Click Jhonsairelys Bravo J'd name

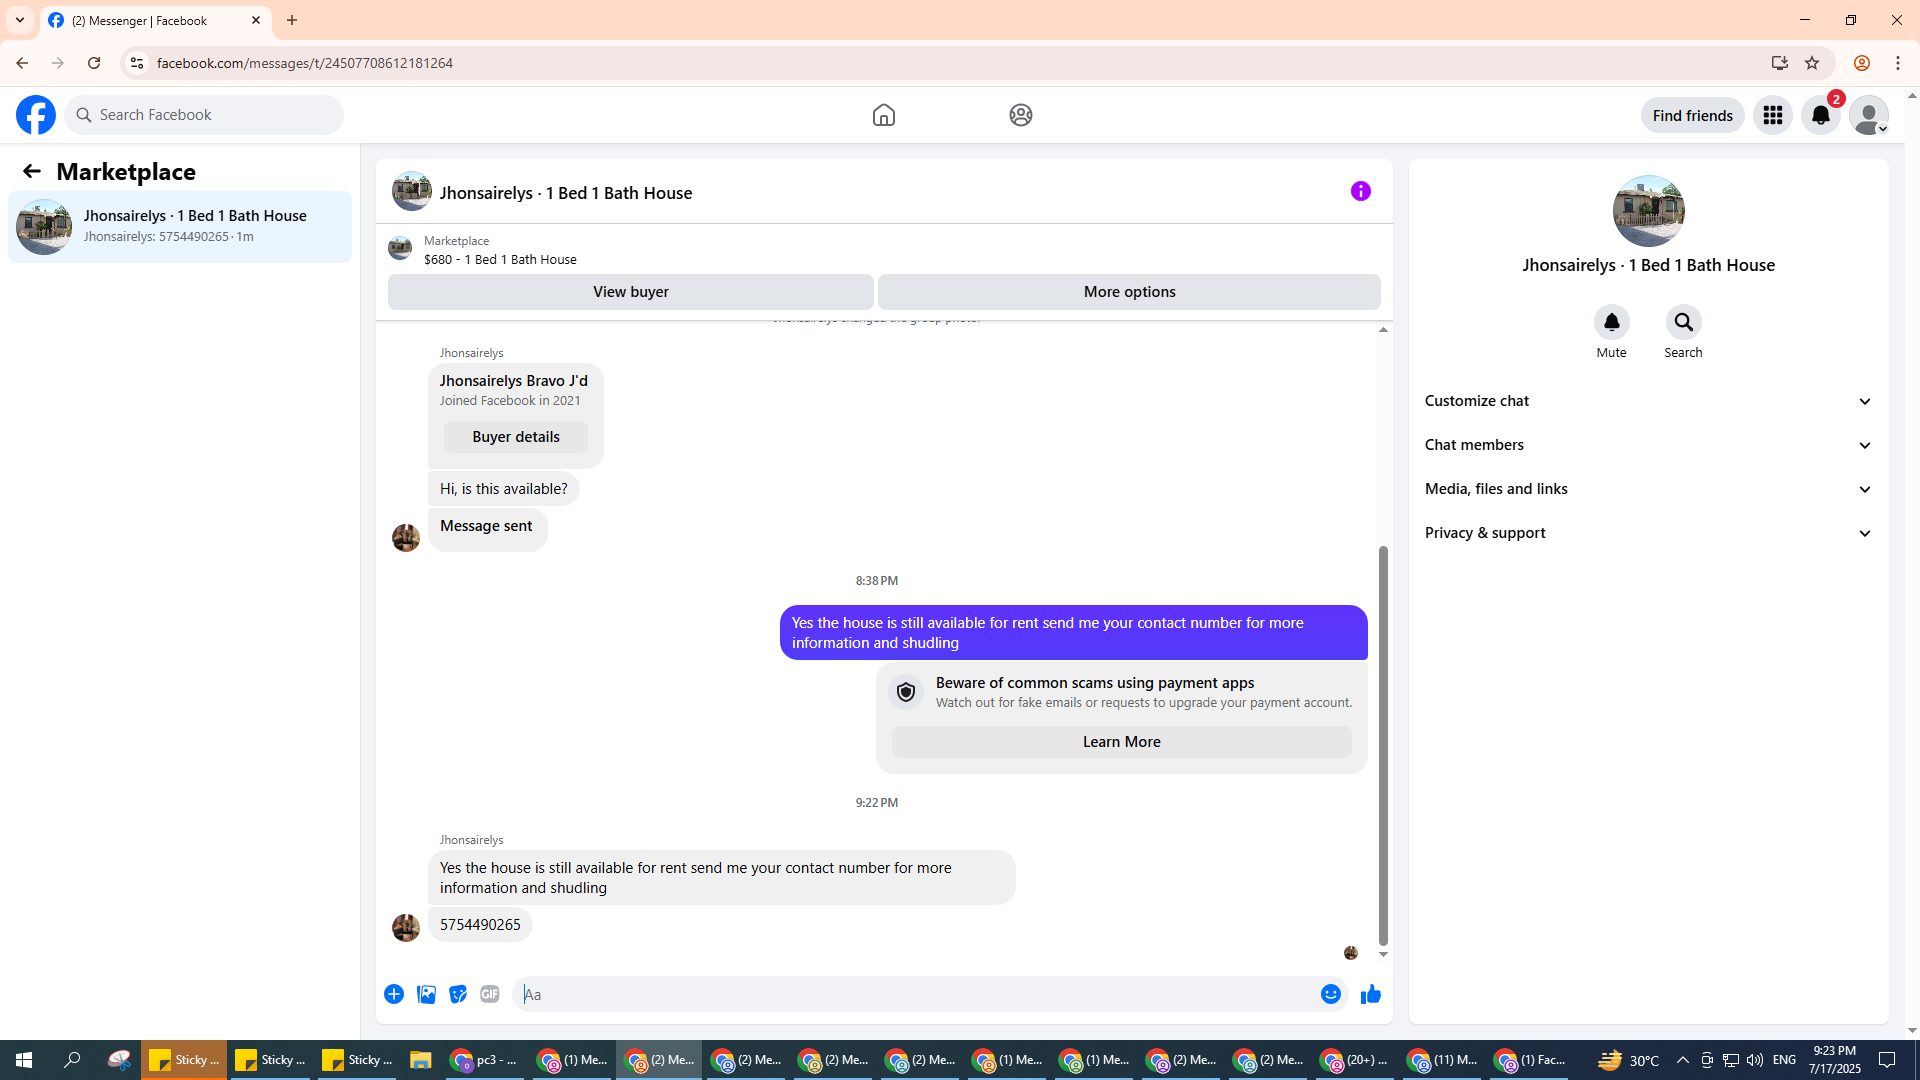point(513,381)
